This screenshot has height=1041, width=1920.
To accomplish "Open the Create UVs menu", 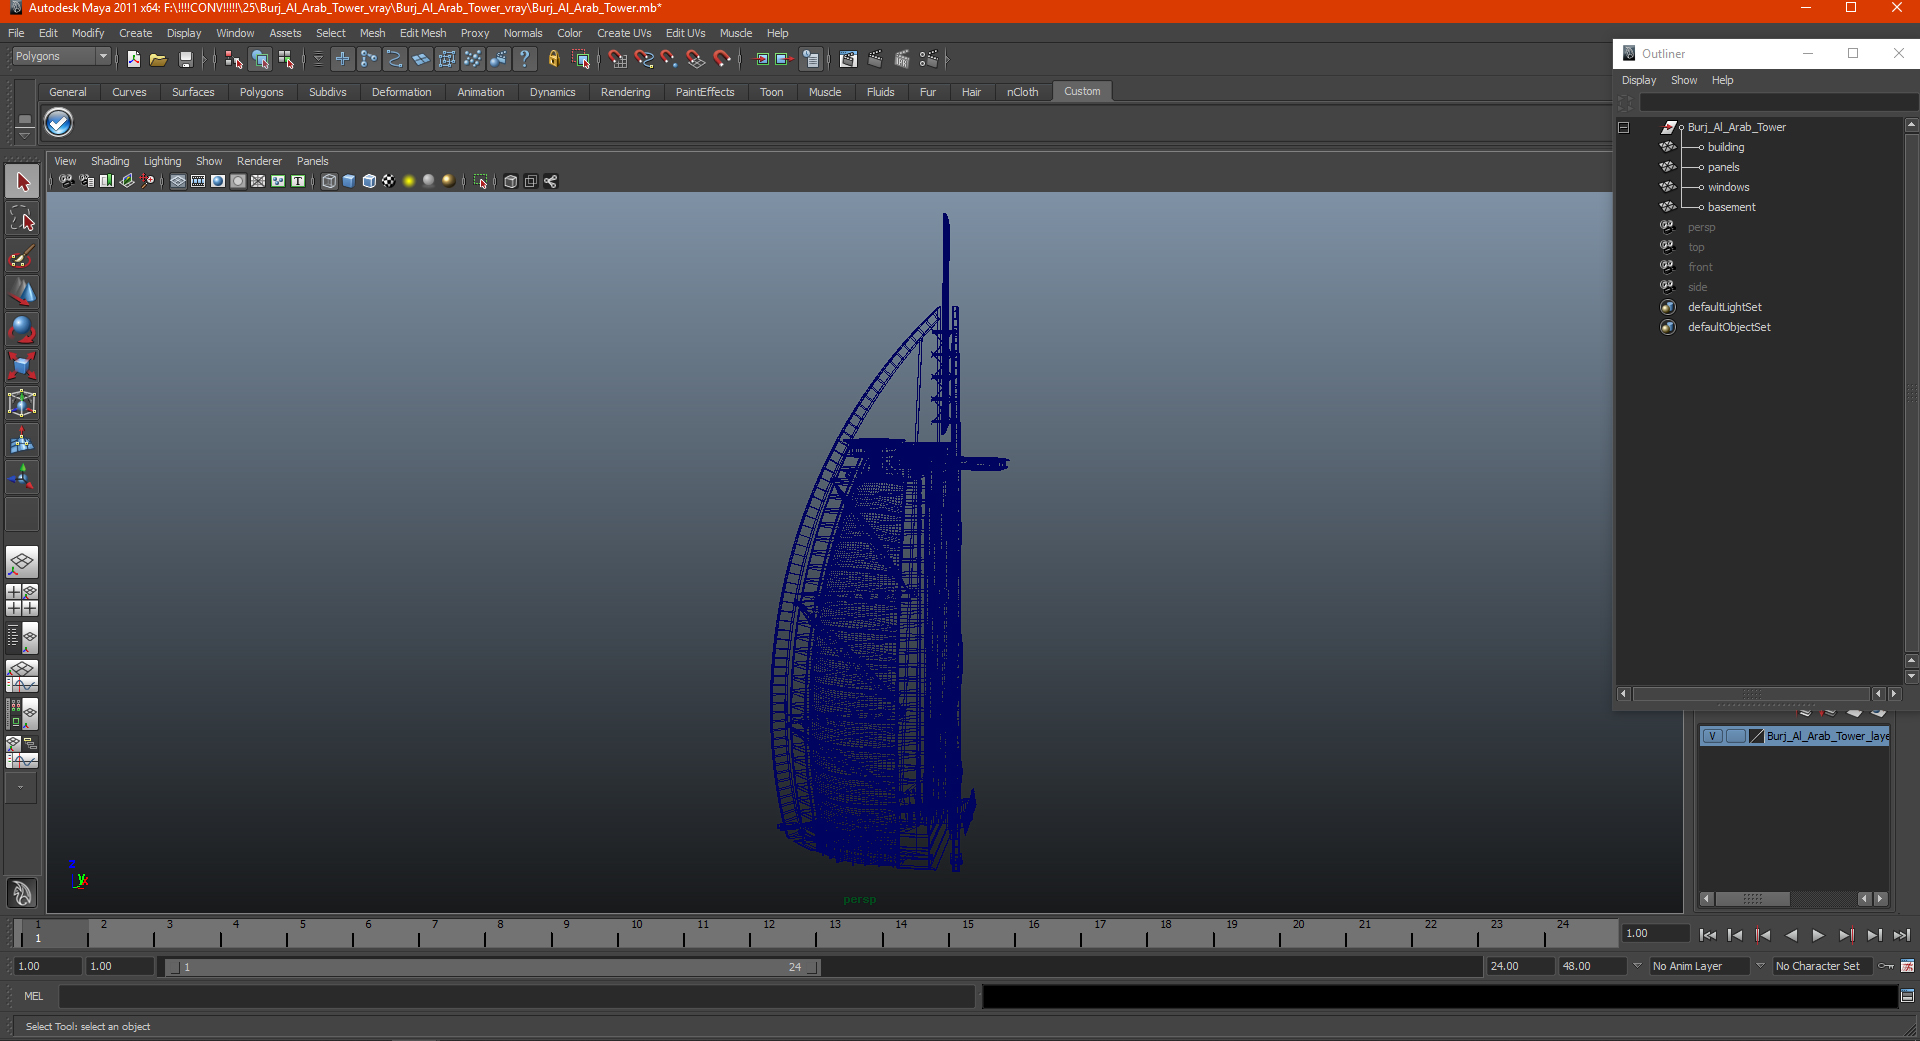I will pos(624,33).
